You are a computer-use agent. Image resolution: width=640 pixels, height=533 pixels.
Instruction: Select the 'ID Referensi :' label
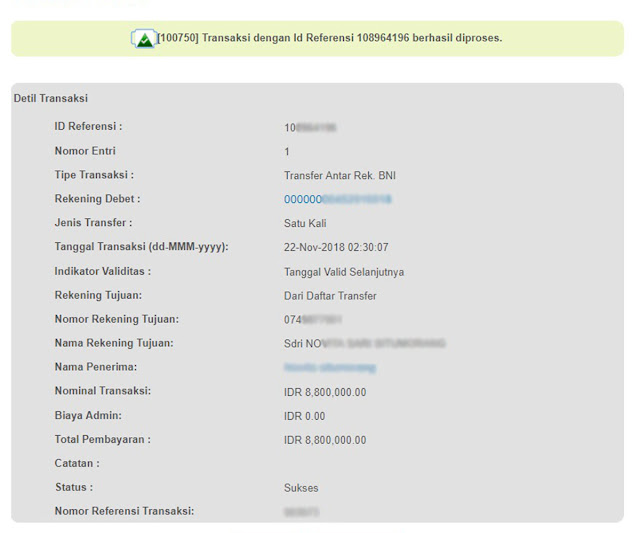click(88, 127)
